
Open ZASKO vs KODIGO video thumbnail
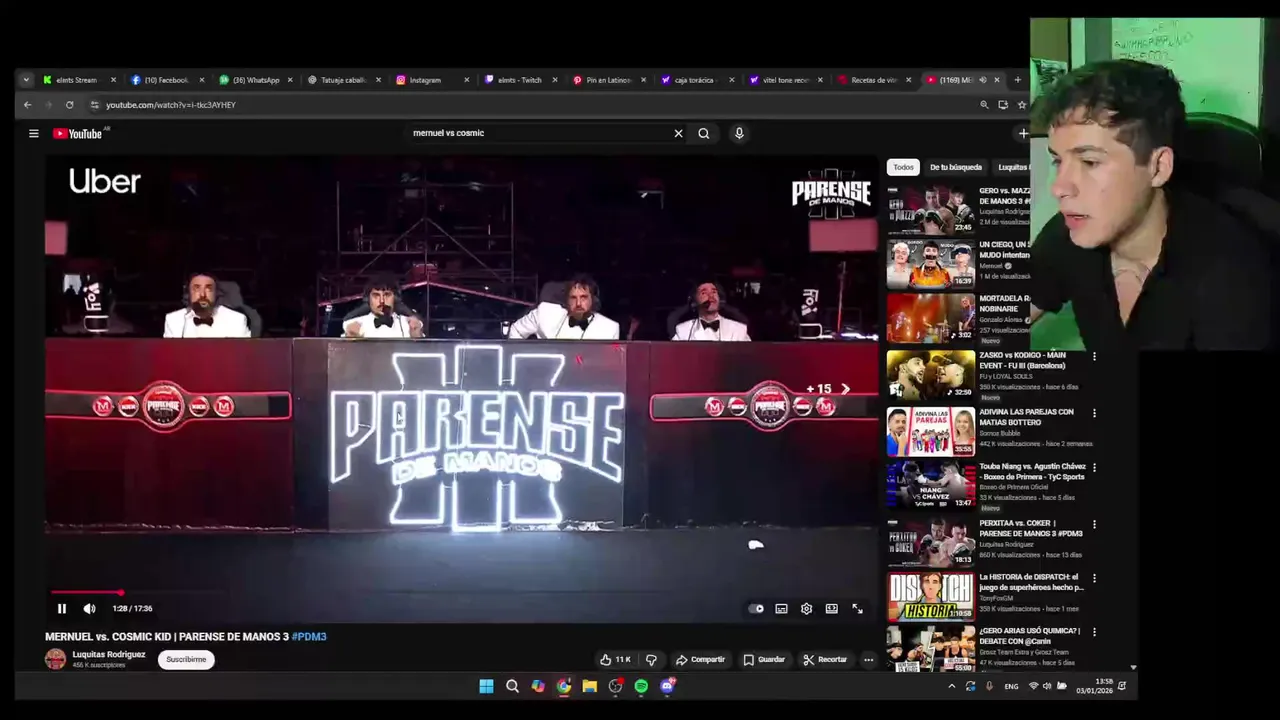click(930, 374)
